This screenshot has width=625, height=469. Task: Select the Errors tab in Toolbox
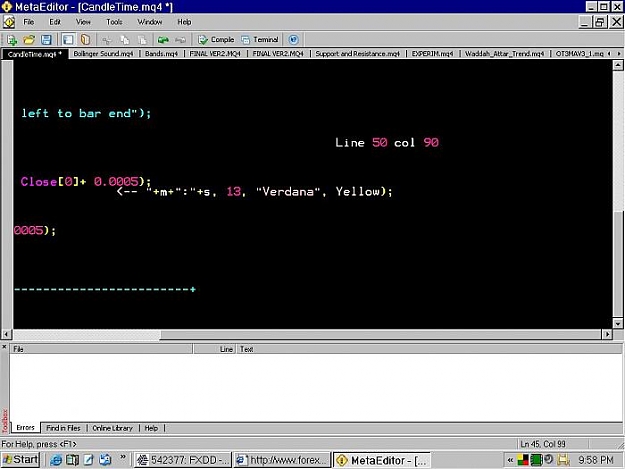(x=26, y=428)
